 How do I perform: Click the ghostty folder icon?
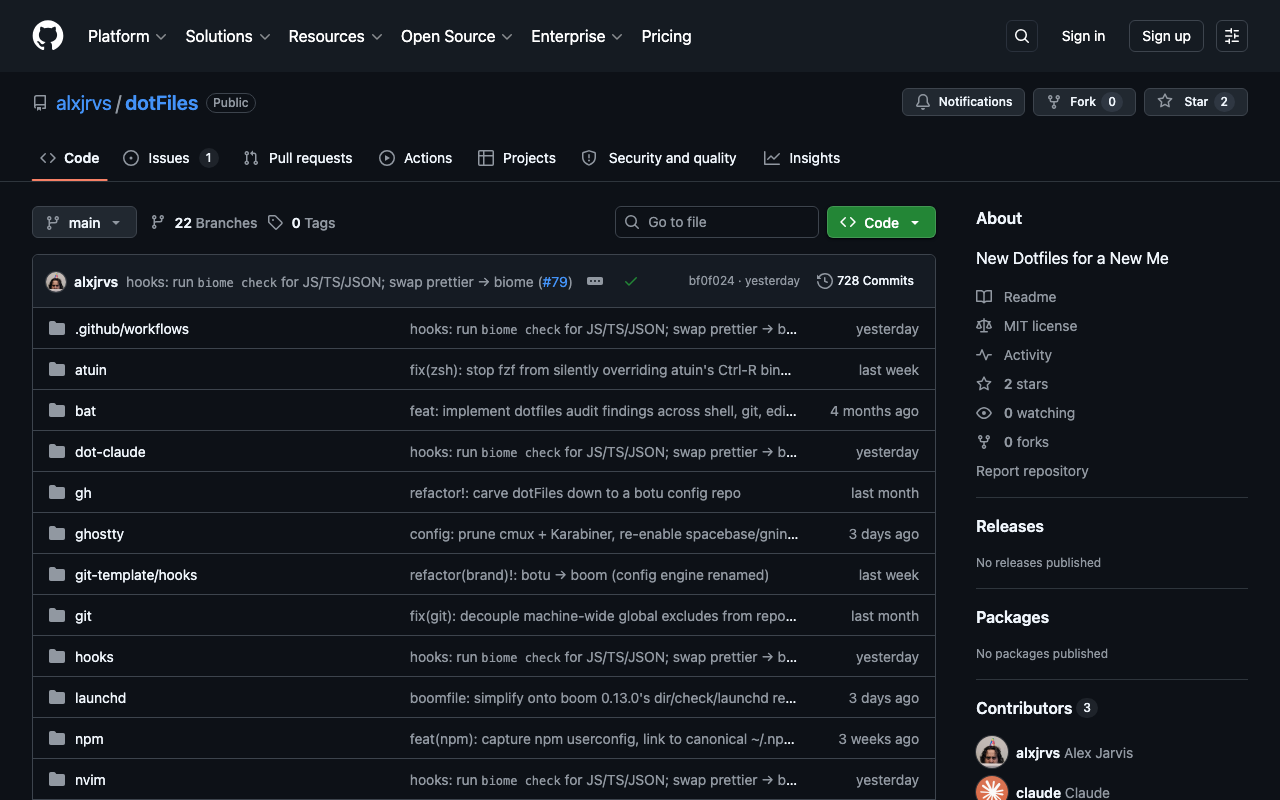click(57, 533)
